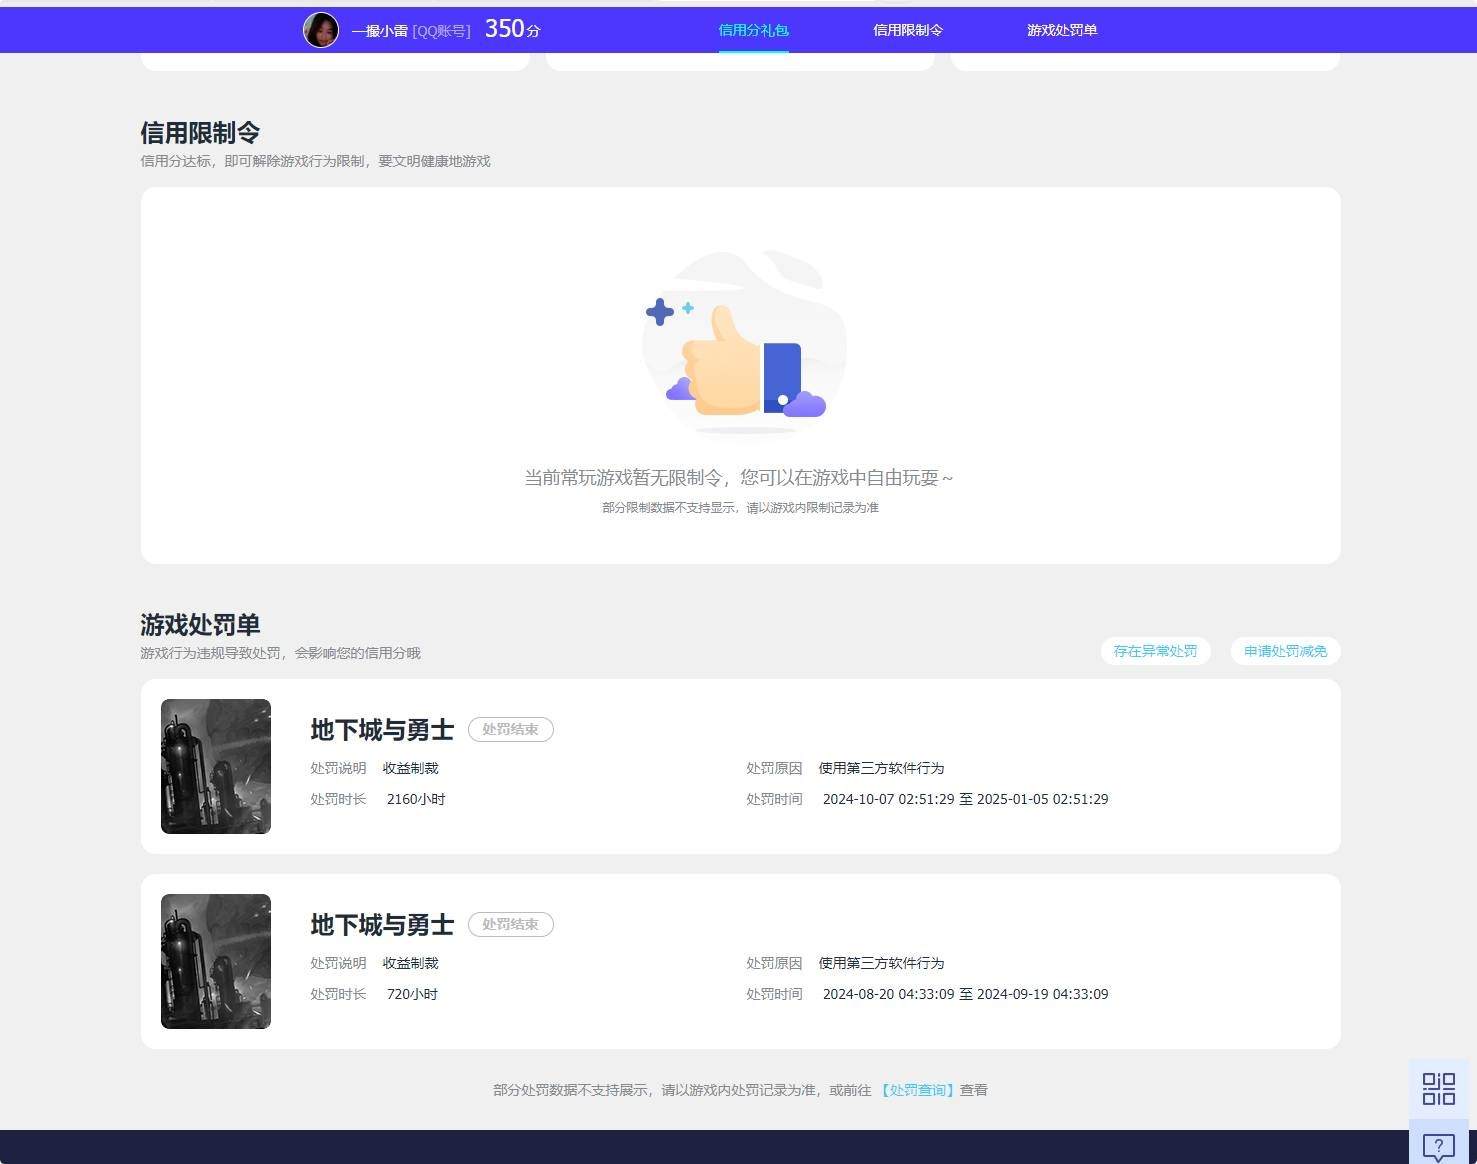Click game thumbnail of the 720小时 penalty
Image resolution: width=1477 pixels, height=1164 pixels.
point(216,961)
